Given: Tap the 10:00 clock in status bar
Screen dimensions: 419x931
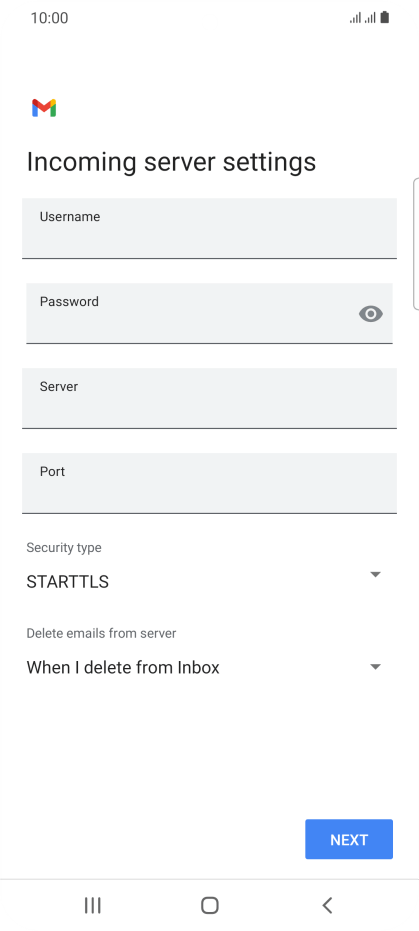Looking at the screenshot, I should click(49, 18).
